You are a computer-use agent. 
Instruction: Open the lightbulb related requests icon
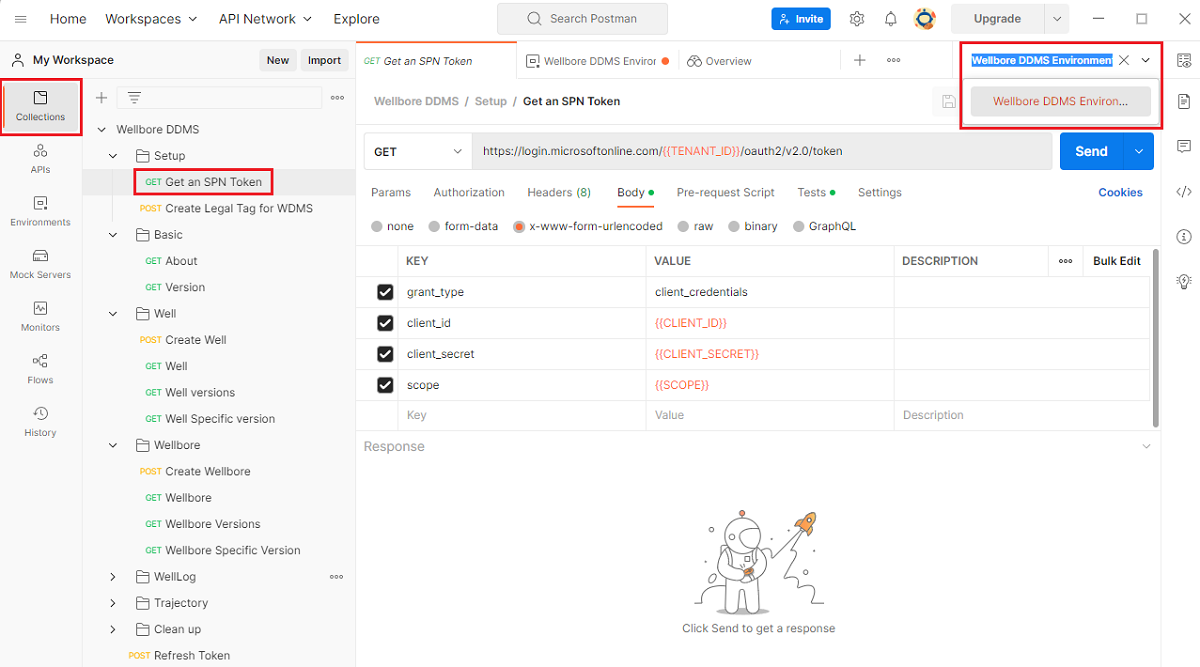pos(1184,281)
